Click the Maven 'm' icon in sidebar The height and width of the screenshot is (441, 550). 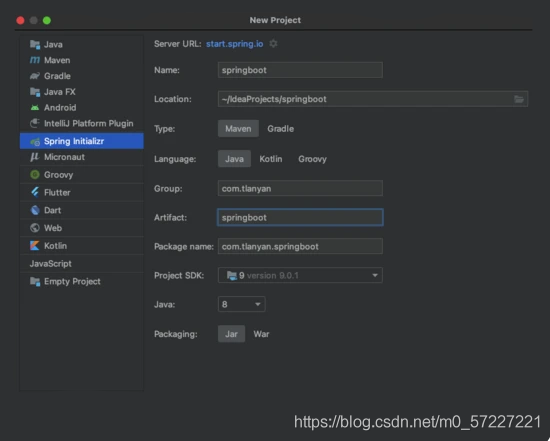[x=35, y=60]
